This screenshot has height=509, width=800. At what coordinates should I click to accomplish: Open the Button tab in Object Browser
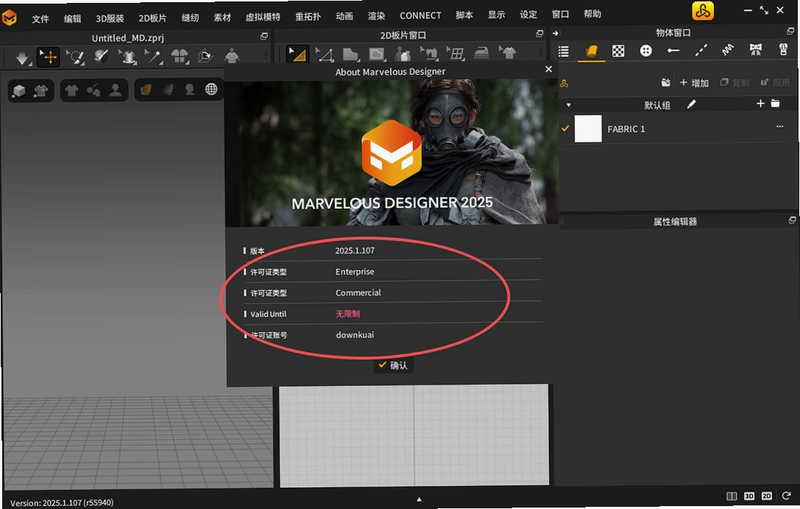click(x=646, y=51)
